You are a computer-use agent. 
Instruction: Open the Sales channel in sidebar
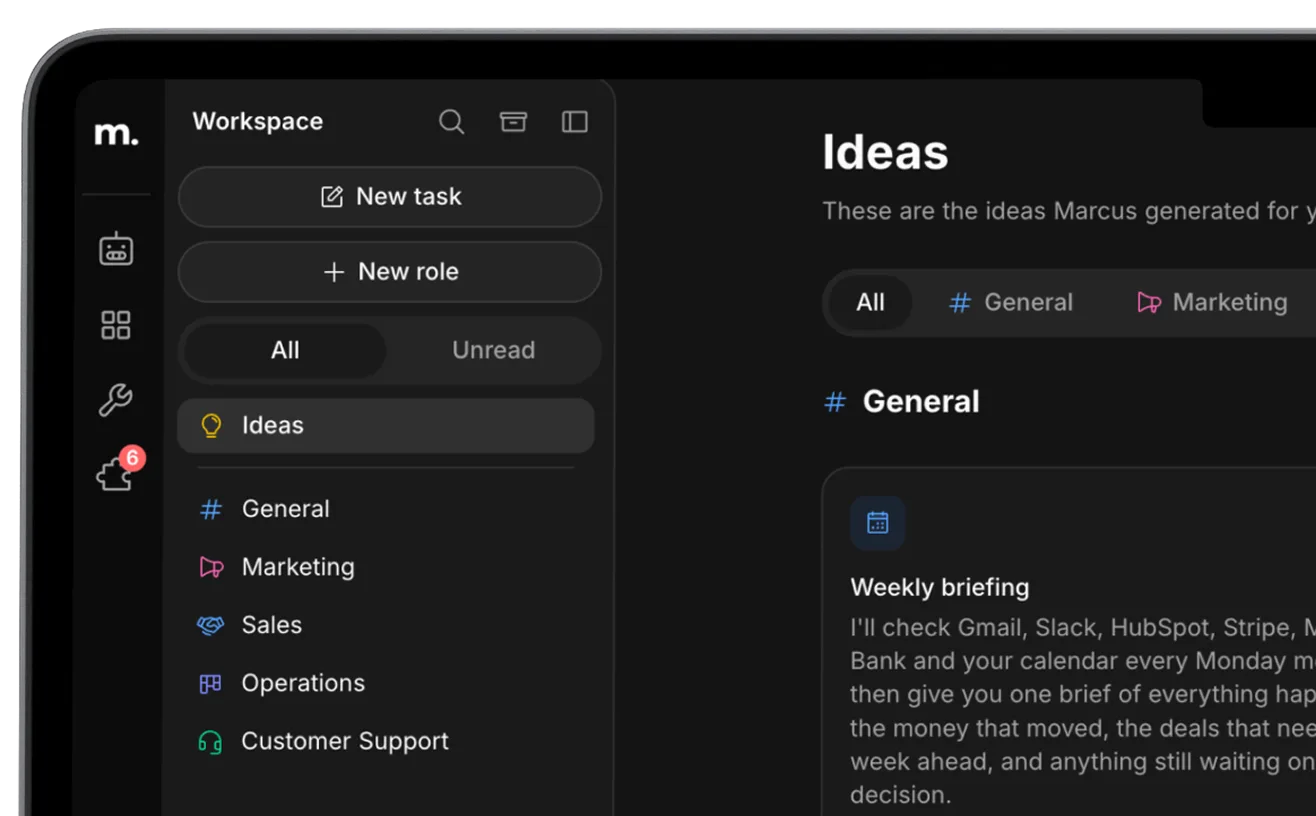[386, 625]
